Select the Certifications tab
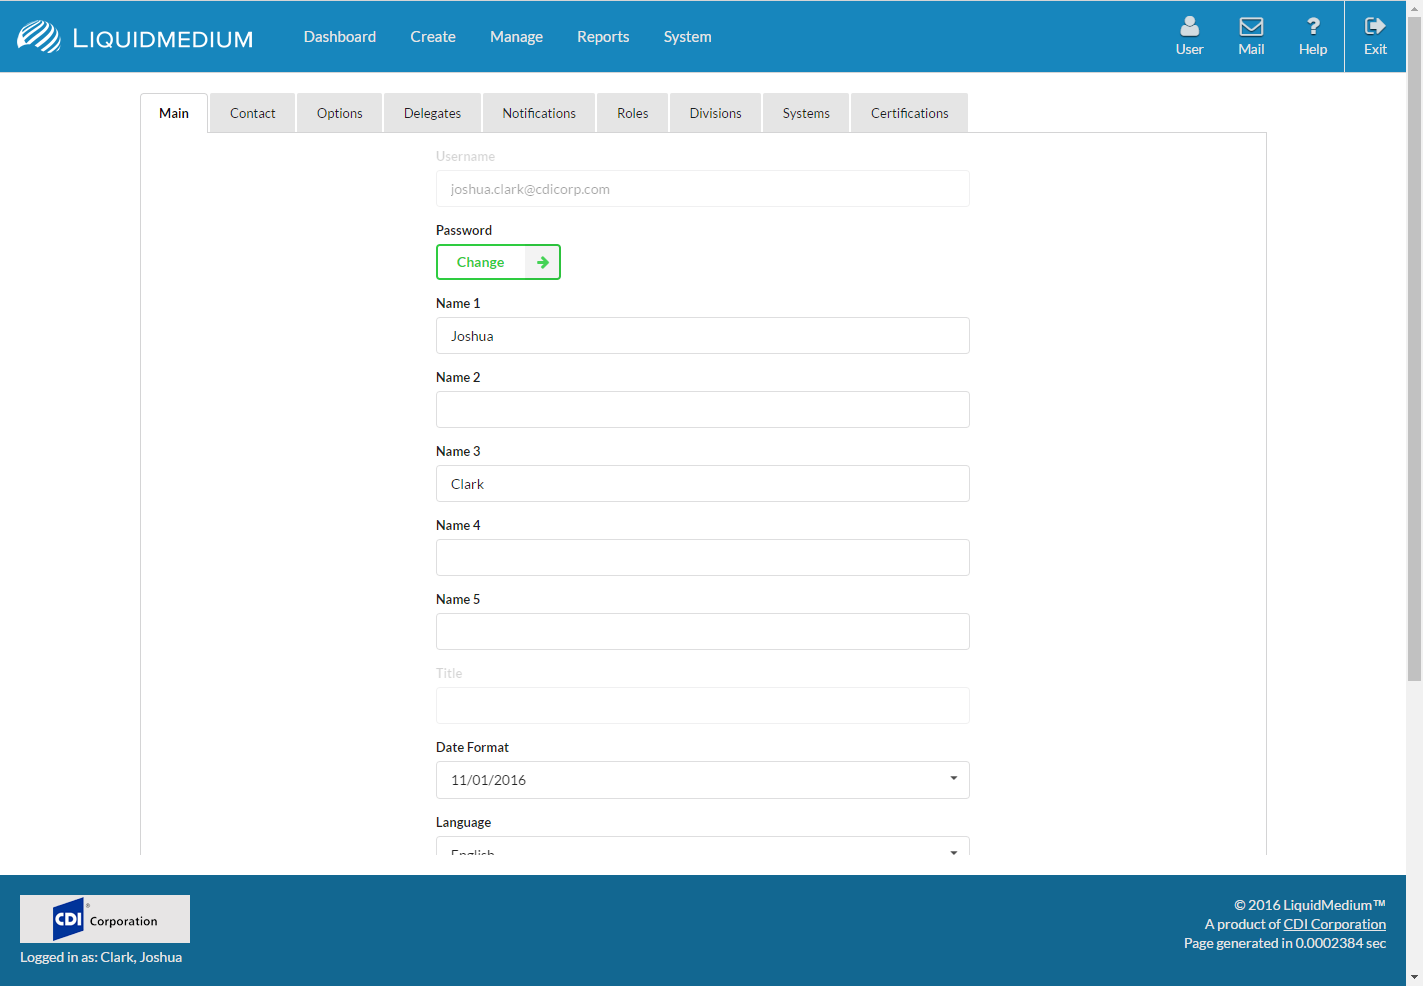The image size is (1423, 986). (x=909, y=113)
